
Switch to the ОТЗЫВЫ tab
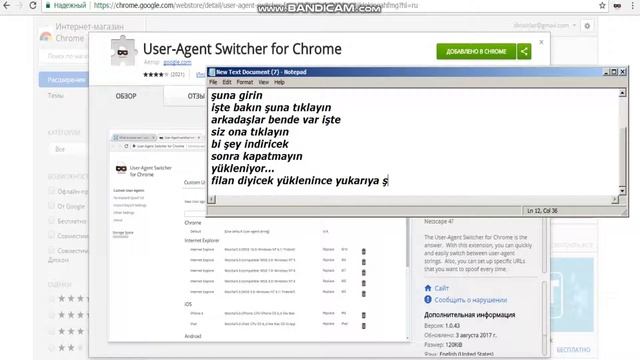click(x=196, y=96)
